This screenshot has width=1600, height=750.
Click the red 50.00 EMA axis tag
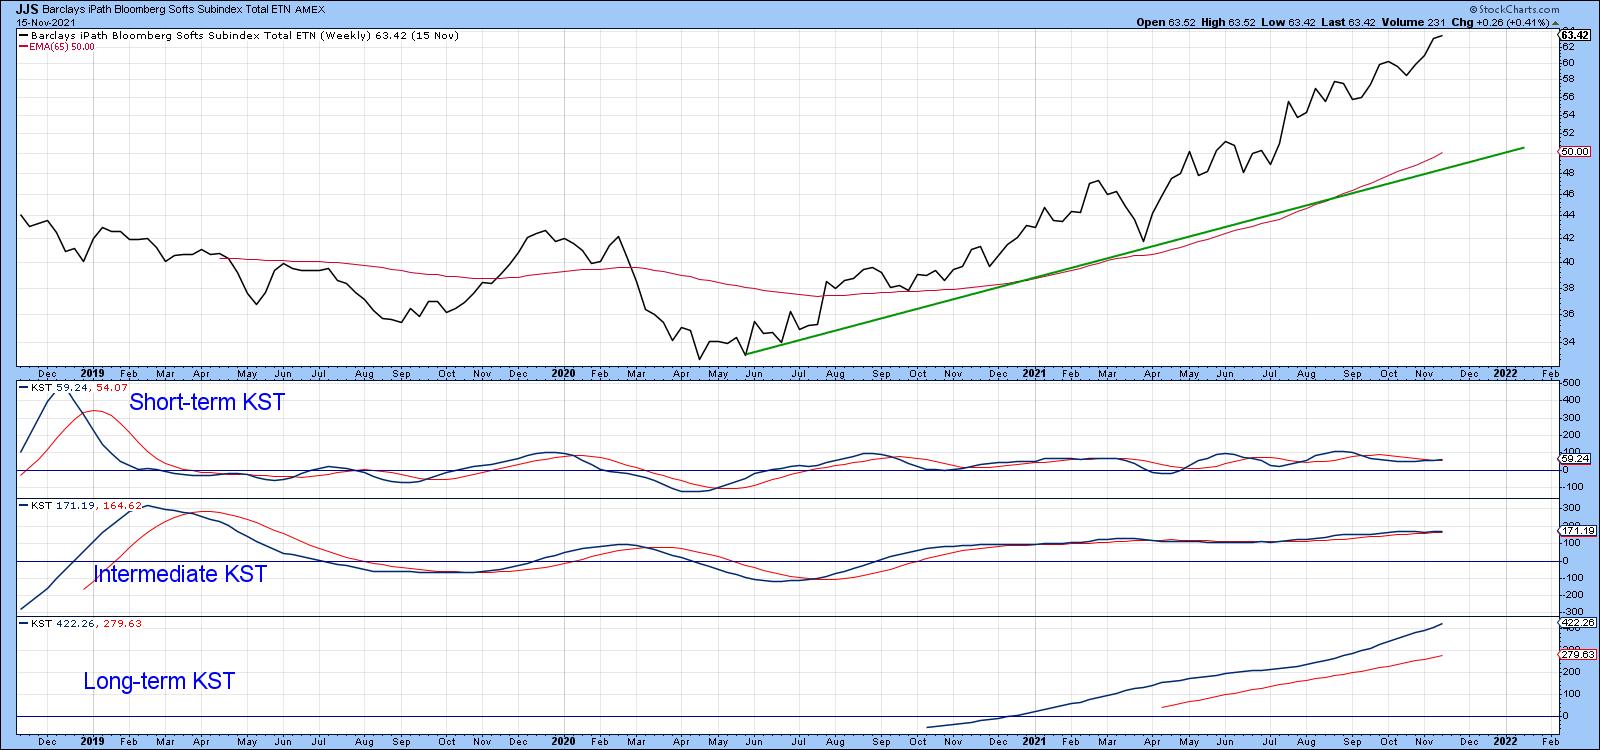(x=1574, y=152)
